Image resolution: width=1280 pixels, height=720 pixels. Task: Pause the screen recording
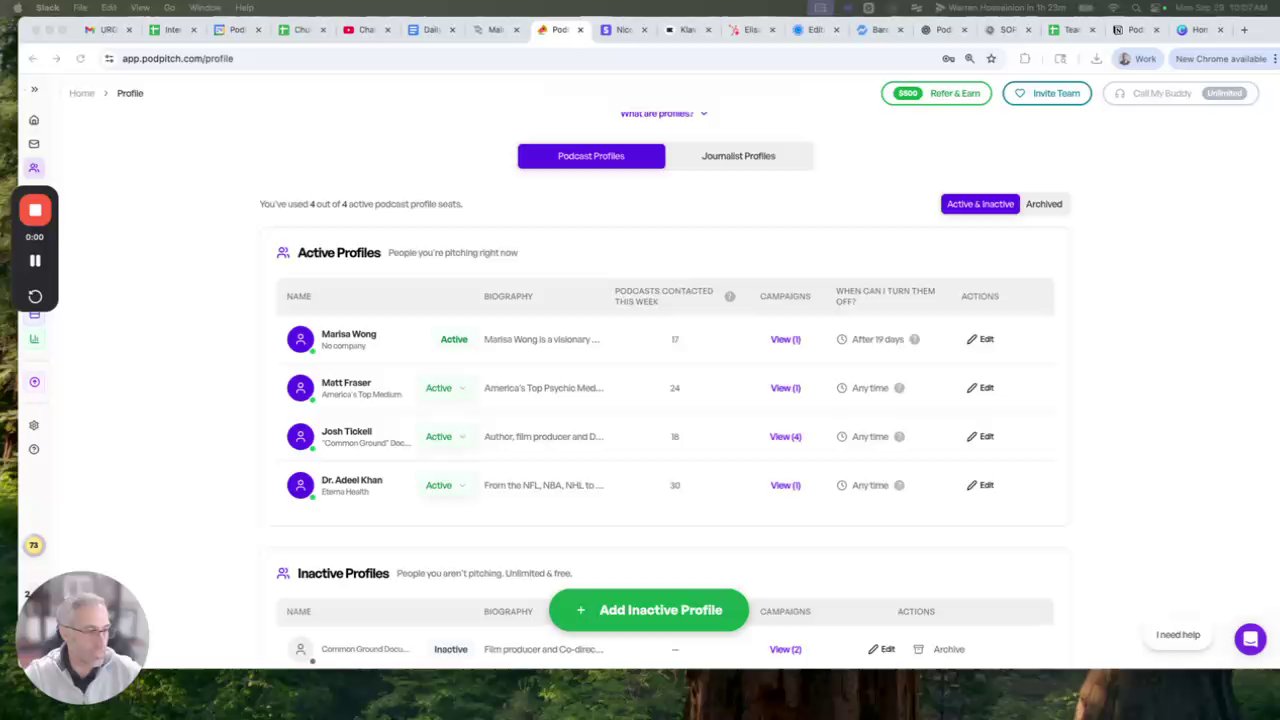point(35,261)
